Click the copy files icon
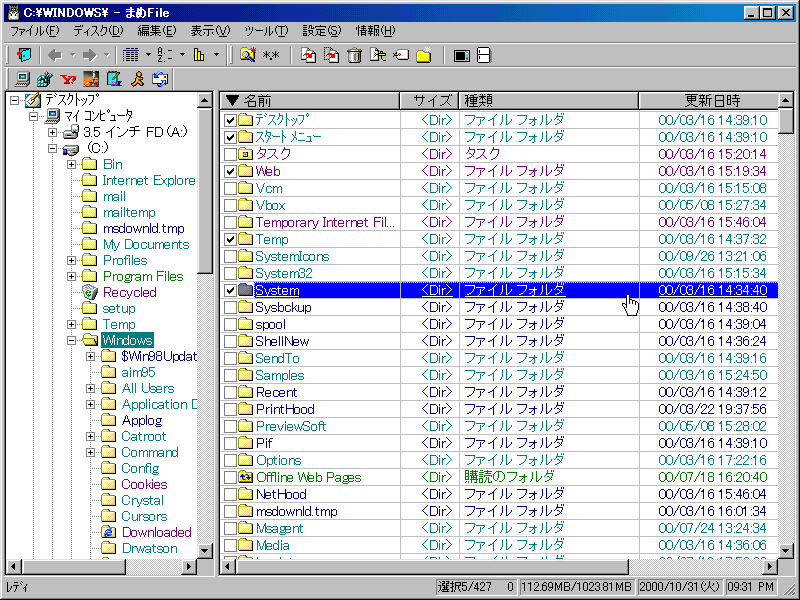This screenshot has width=800, height=600. click(308, 55)
